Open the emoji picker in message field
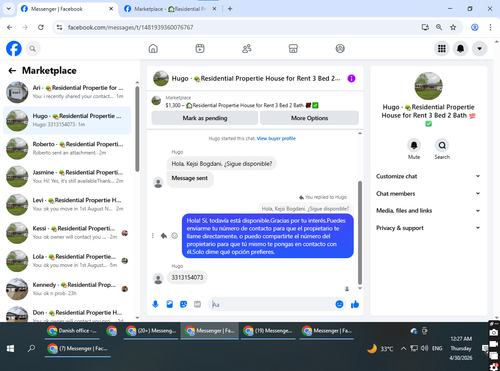The image size is (500, 371). coord(339,304)
